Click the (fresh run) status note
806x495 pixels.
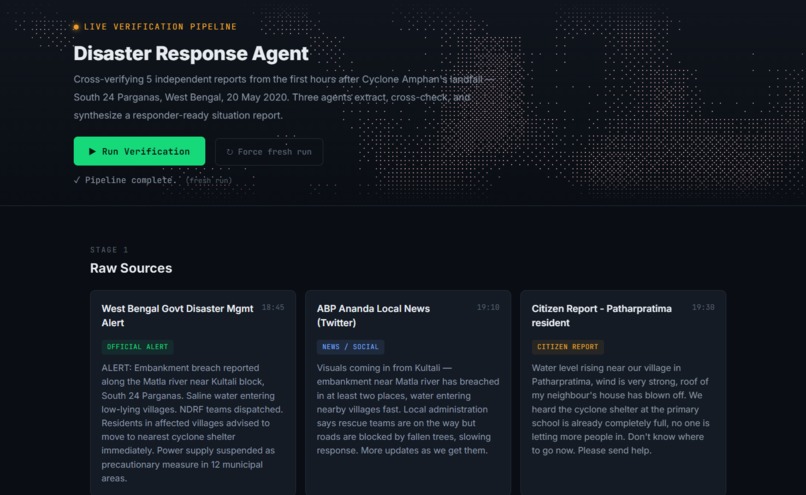click(209, 180)
